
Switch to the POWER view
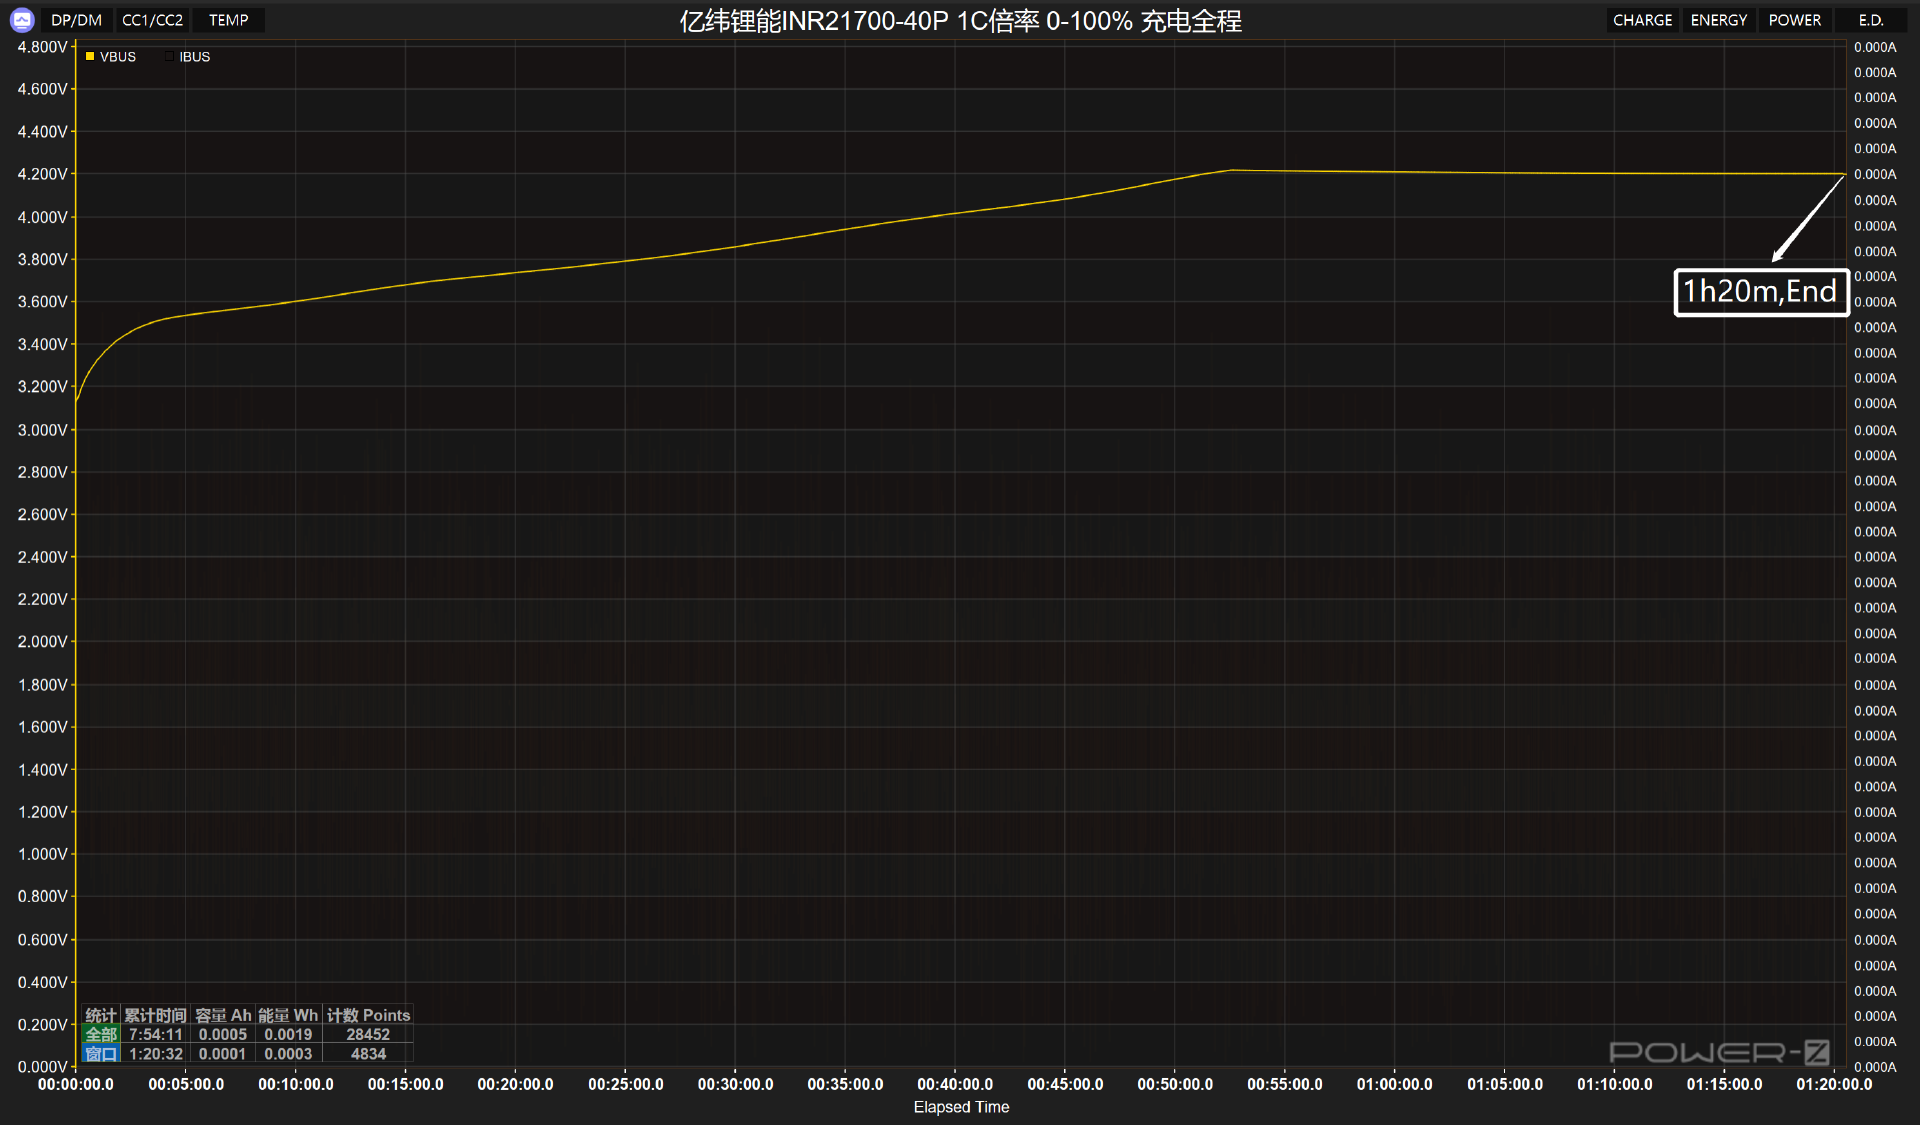[x=1794, y=20]
